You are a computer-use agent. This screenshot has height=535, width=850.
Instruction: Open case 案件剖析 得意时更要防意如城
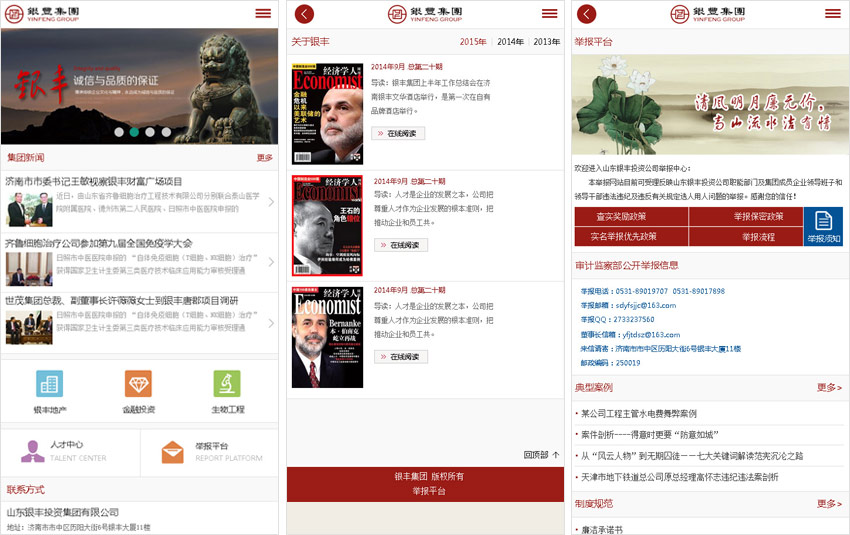(649, 435)
